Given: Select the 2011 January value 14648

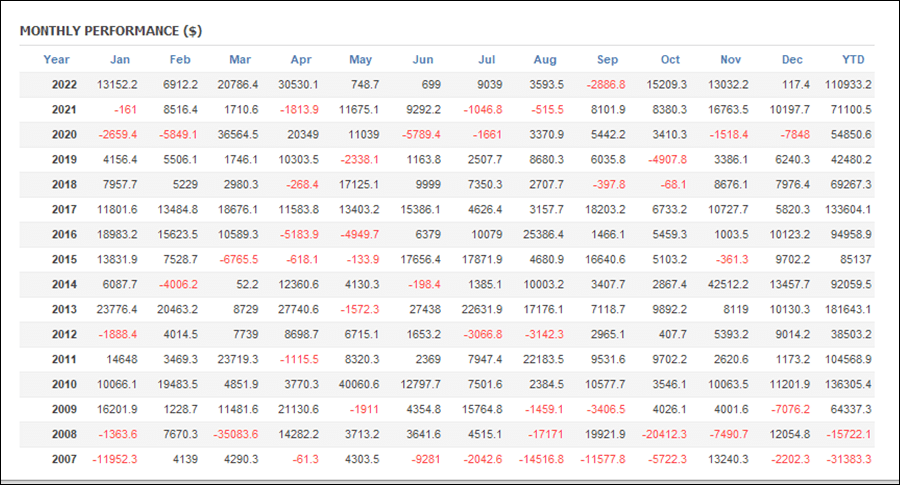Looking at the screenshot, I should point(122,359).
